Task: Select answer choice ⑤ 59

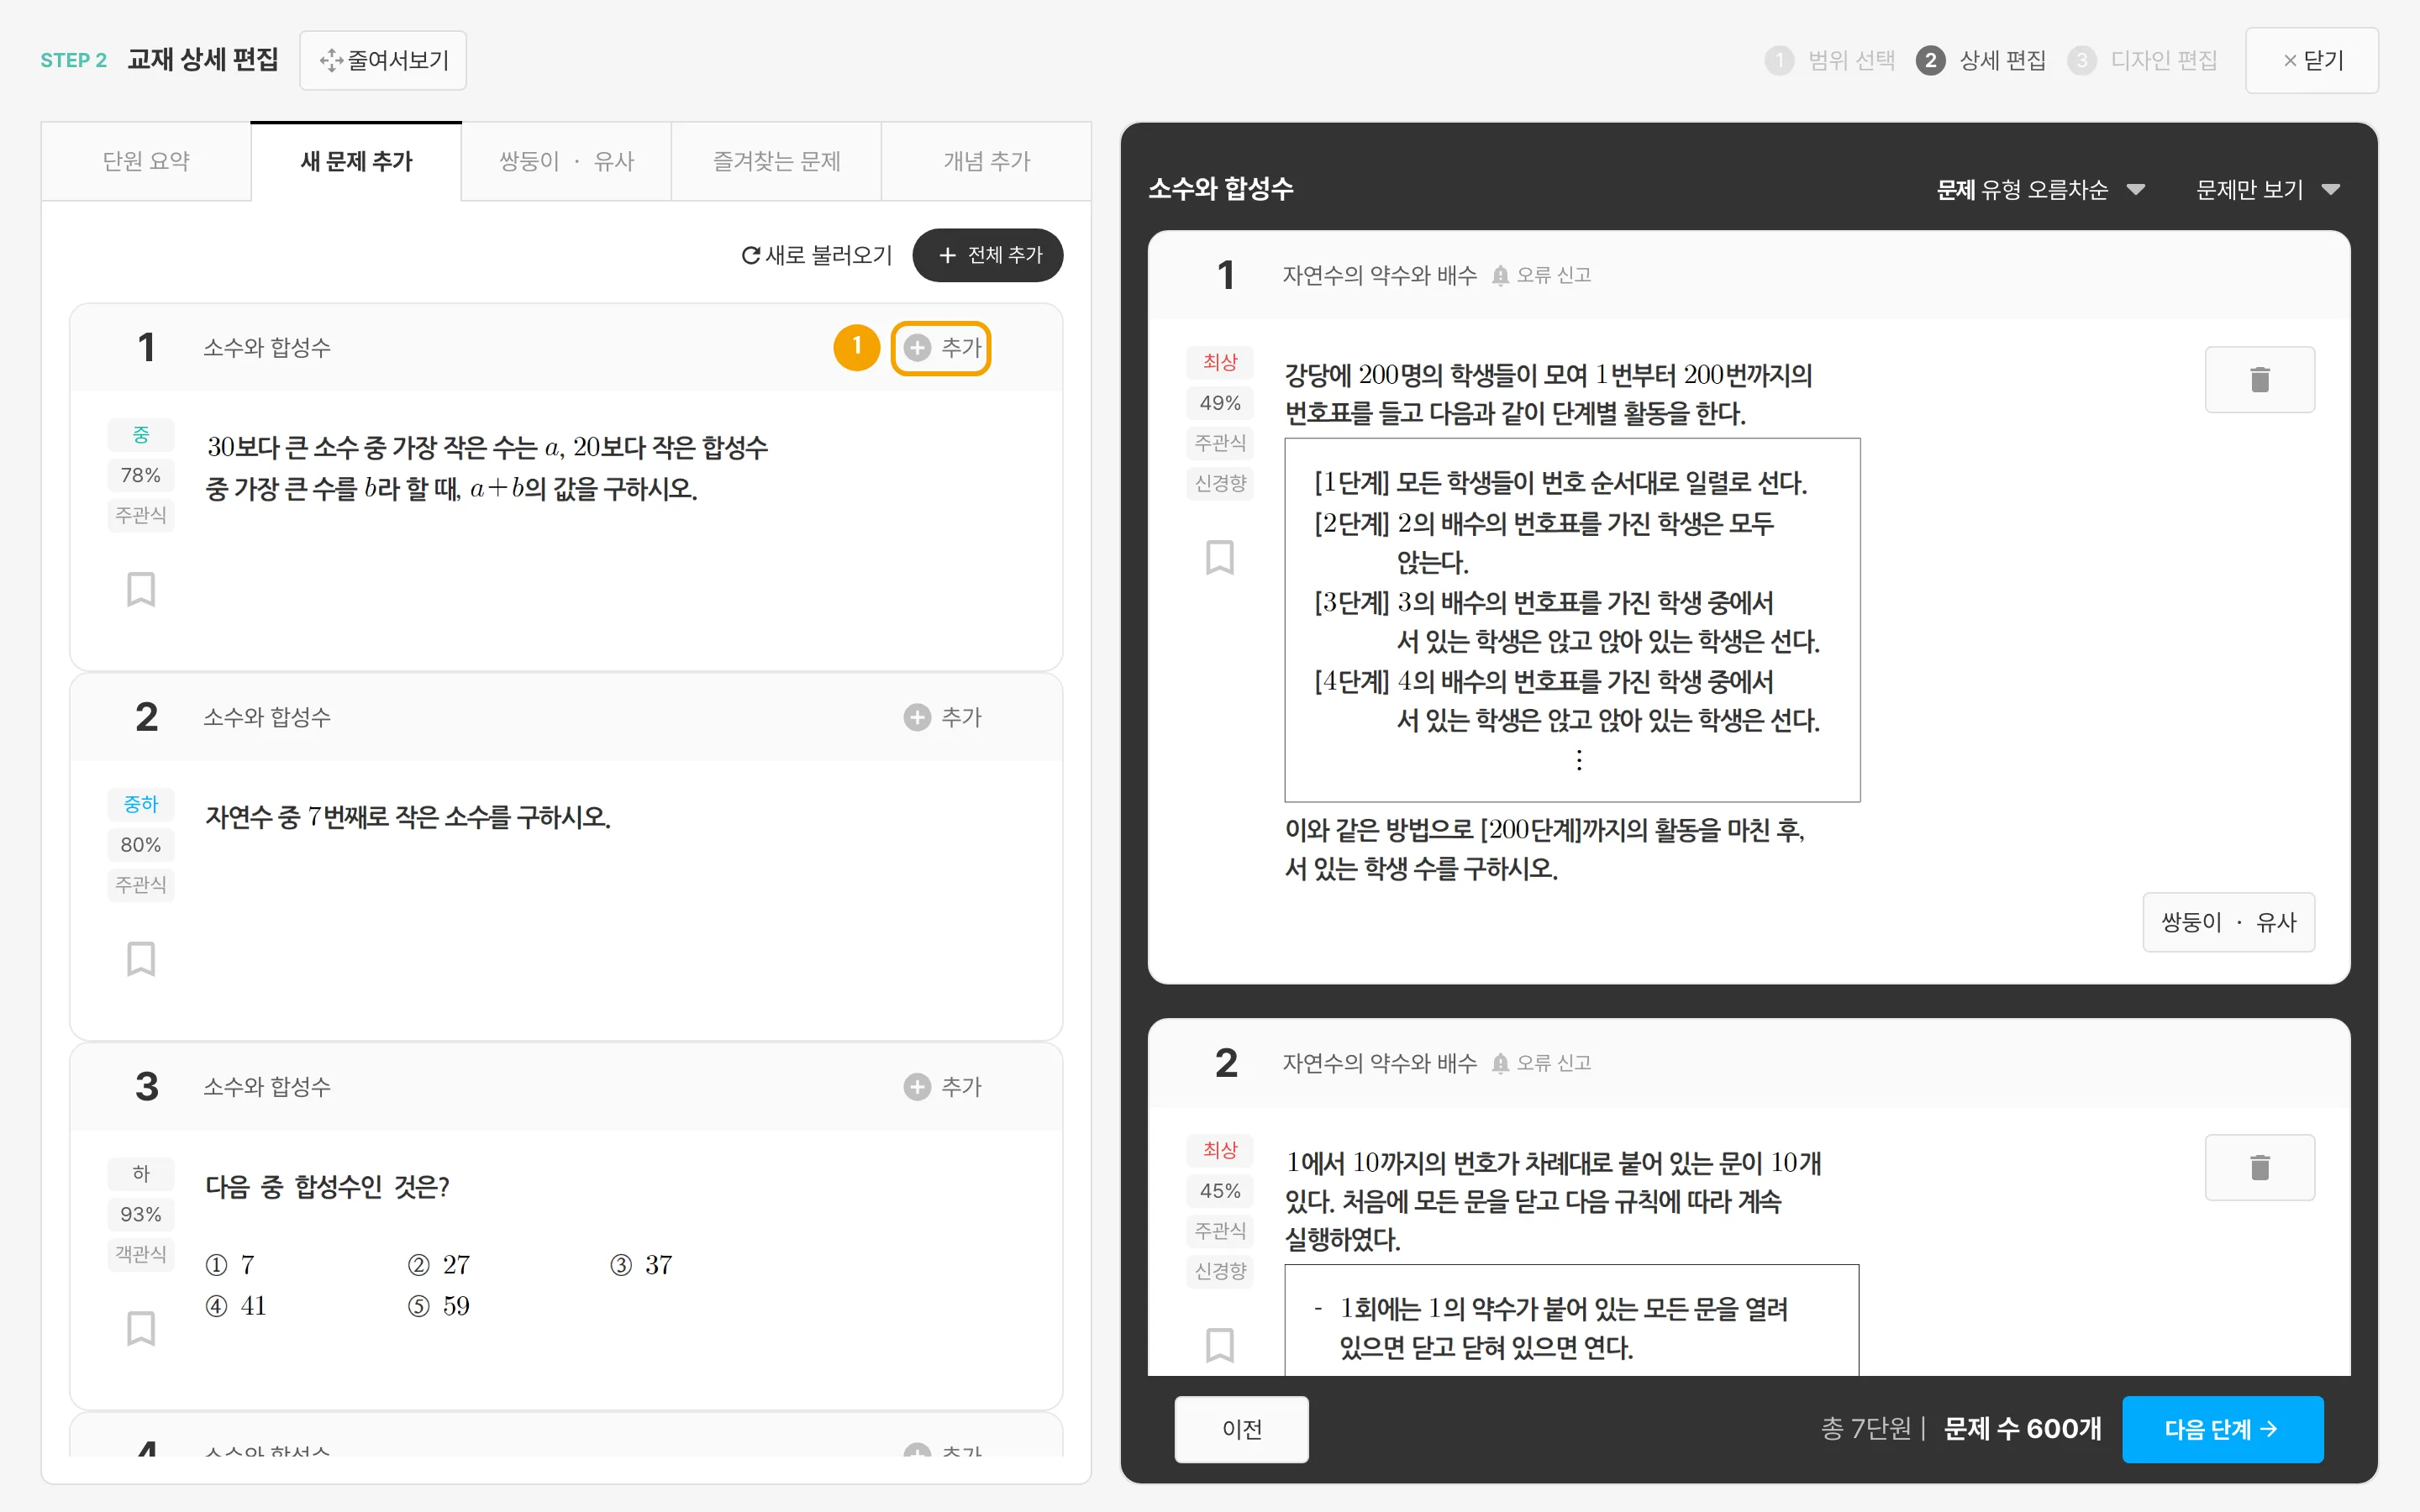Action: coord(439,1306)
